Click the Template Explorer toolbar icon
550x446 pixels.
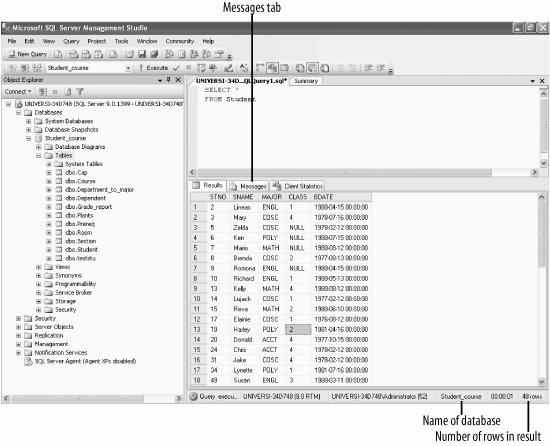[206, 54]
